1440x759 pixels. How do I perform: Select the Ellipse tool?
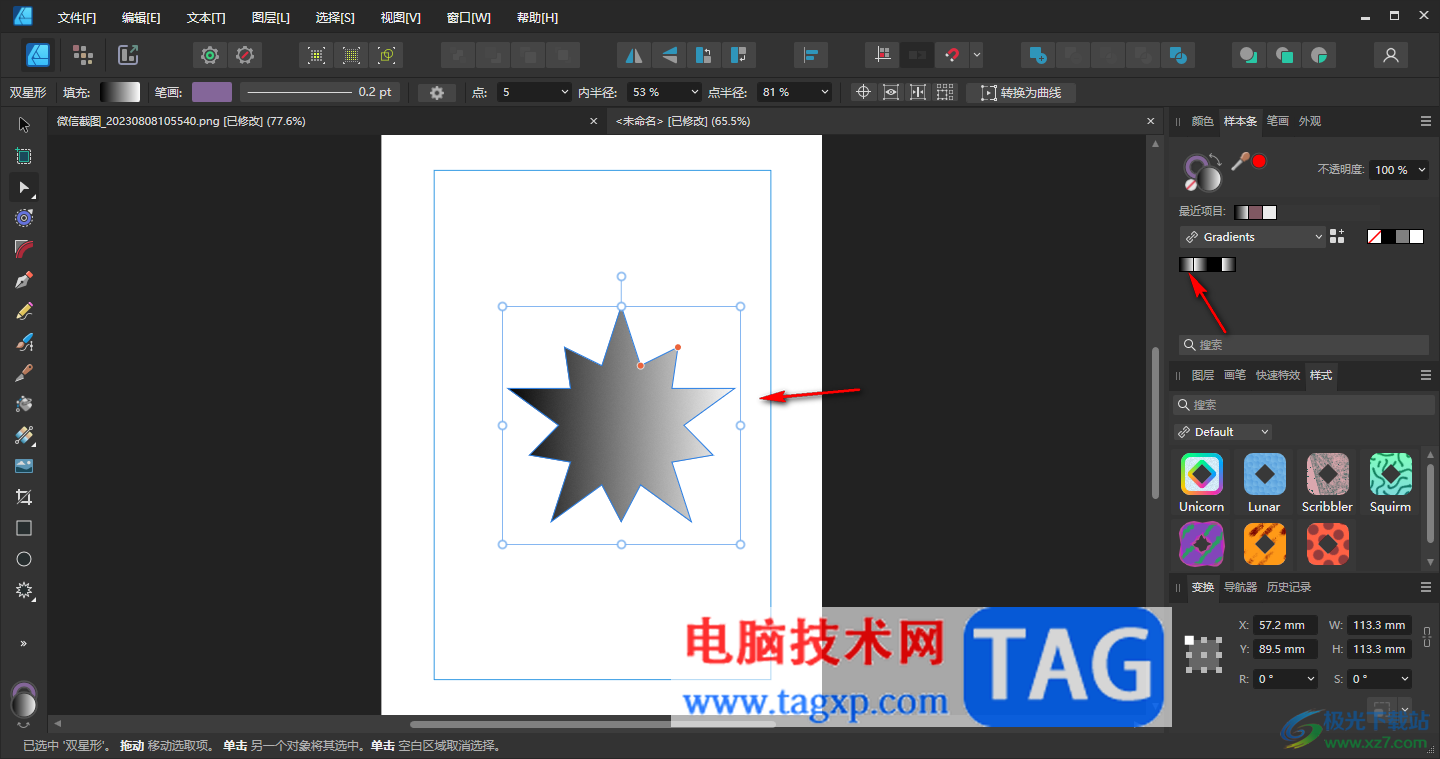(24, 559)
